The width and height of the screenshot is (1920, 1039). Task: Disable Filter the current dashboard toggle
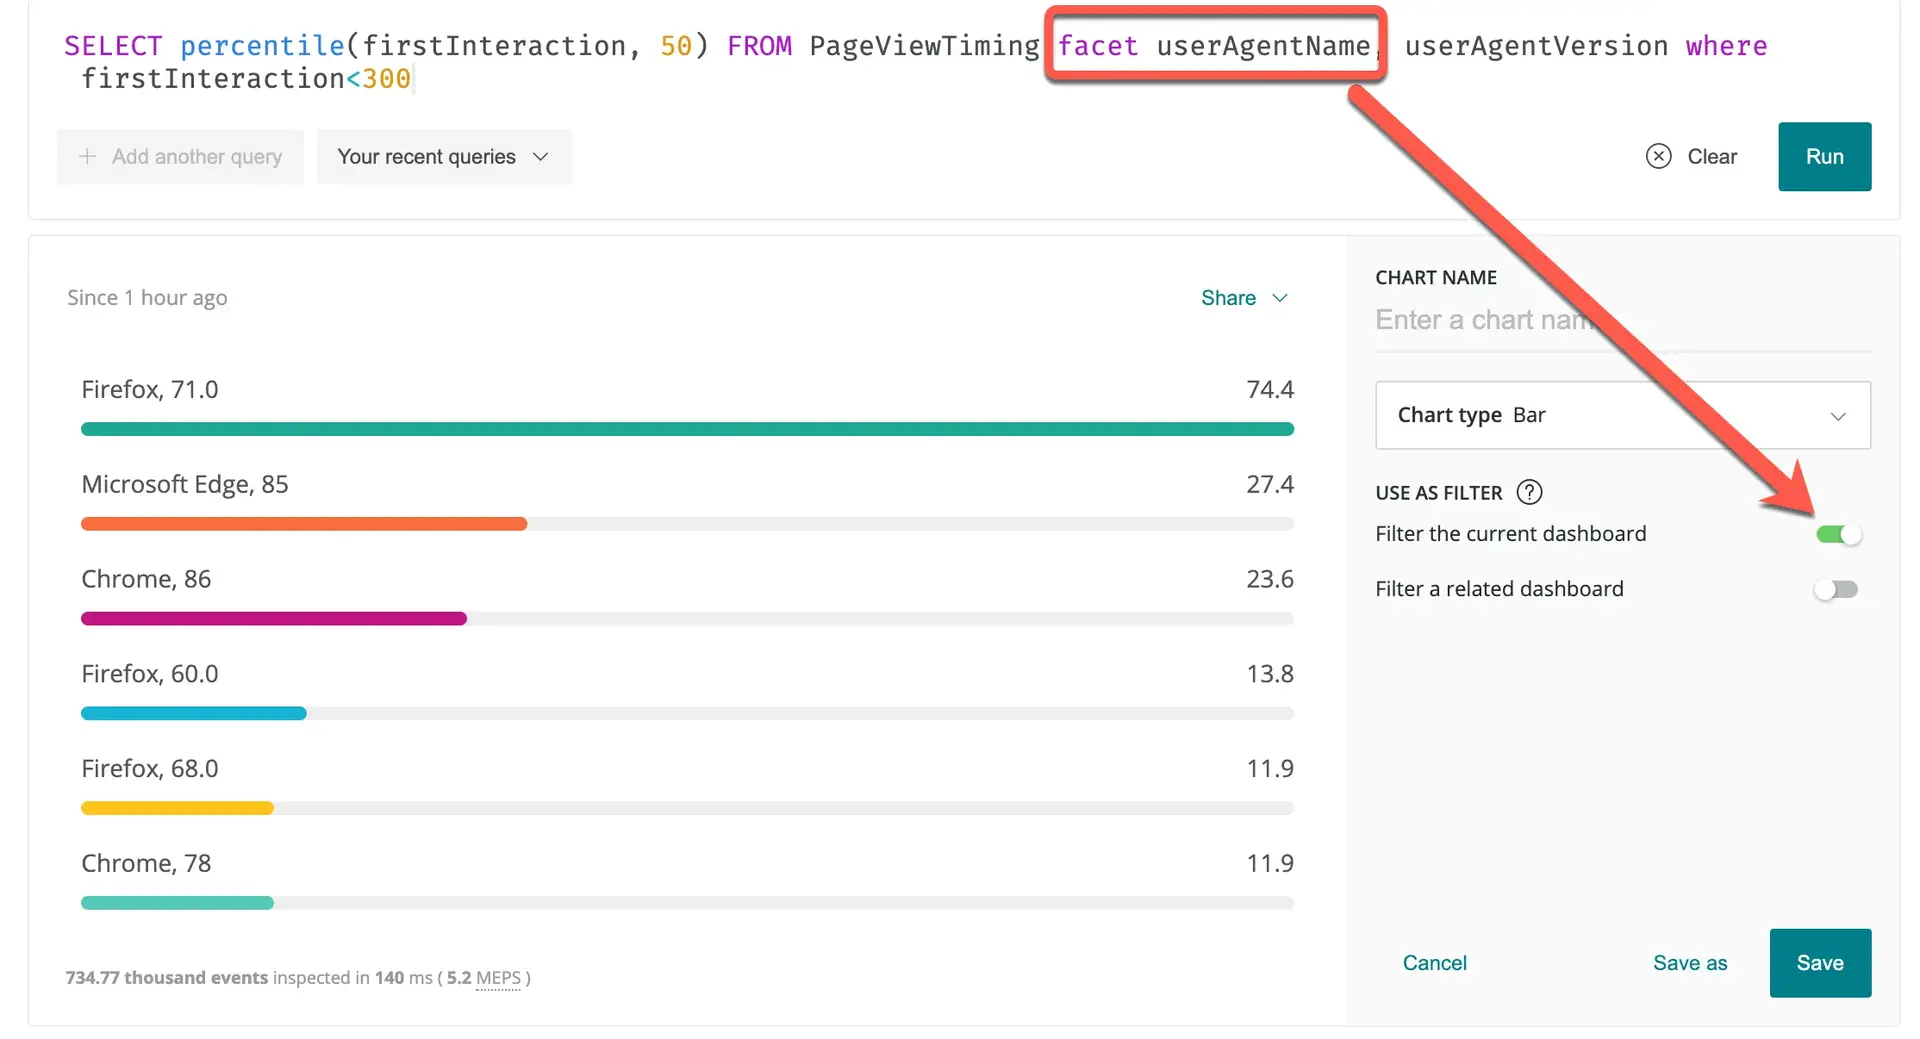pos(1837,534)
